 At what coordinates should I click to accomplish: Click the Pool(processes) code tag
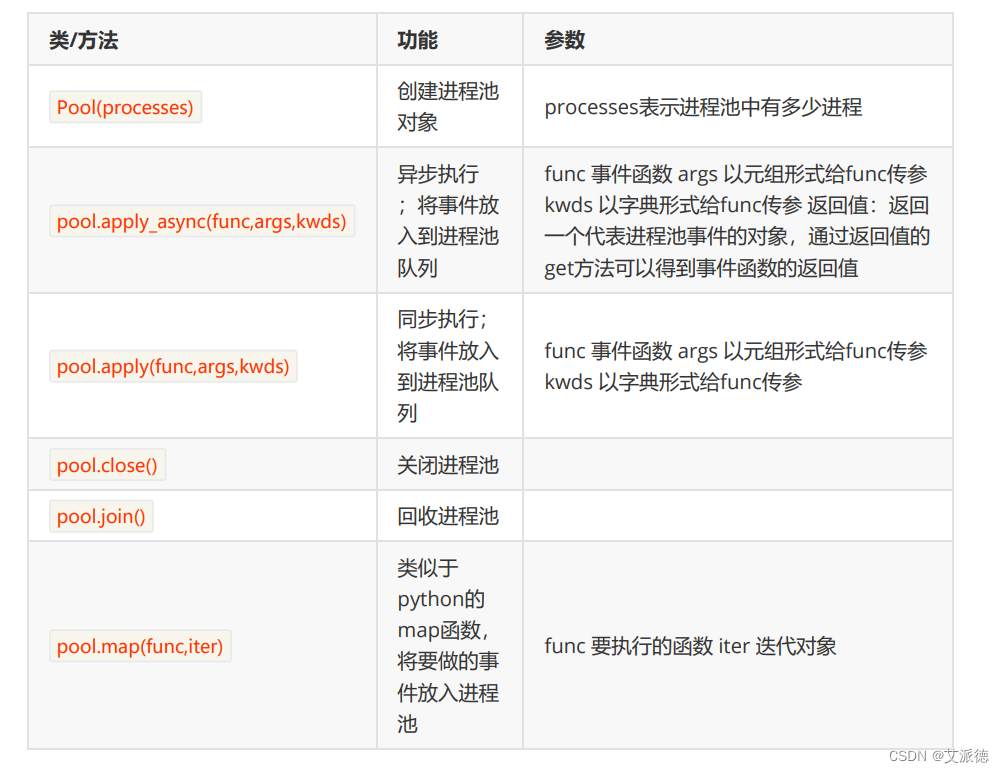tap(124, 107)
